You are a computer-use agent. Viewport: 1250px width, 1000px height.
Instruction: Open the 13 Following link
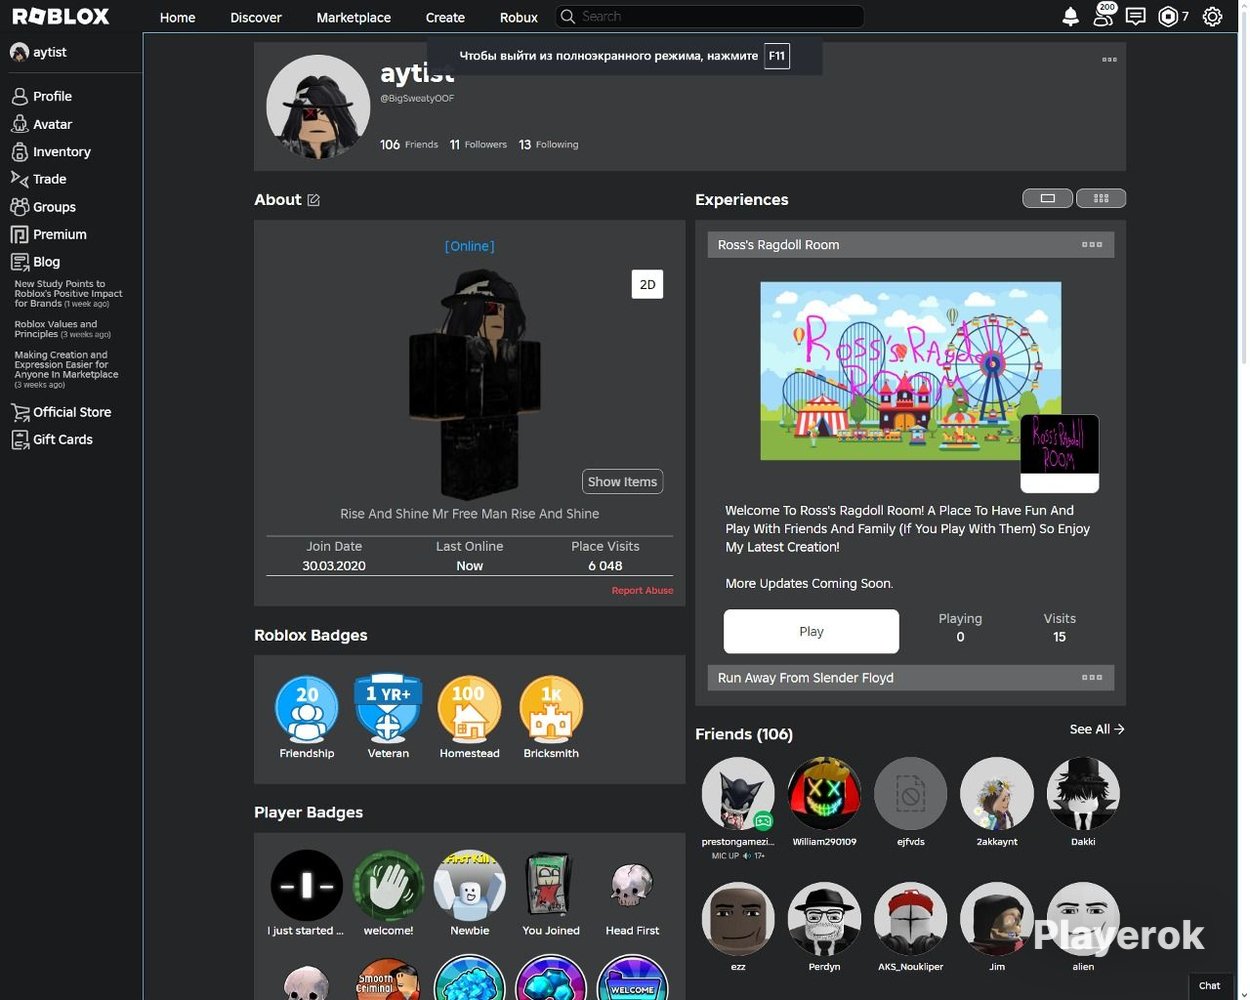548,145
